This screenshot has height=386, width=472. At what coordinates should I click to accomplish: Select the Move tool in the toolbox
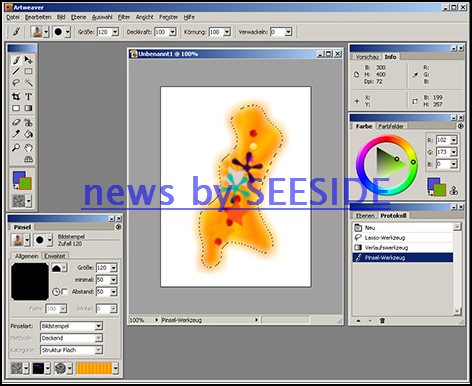pos(29,60)
